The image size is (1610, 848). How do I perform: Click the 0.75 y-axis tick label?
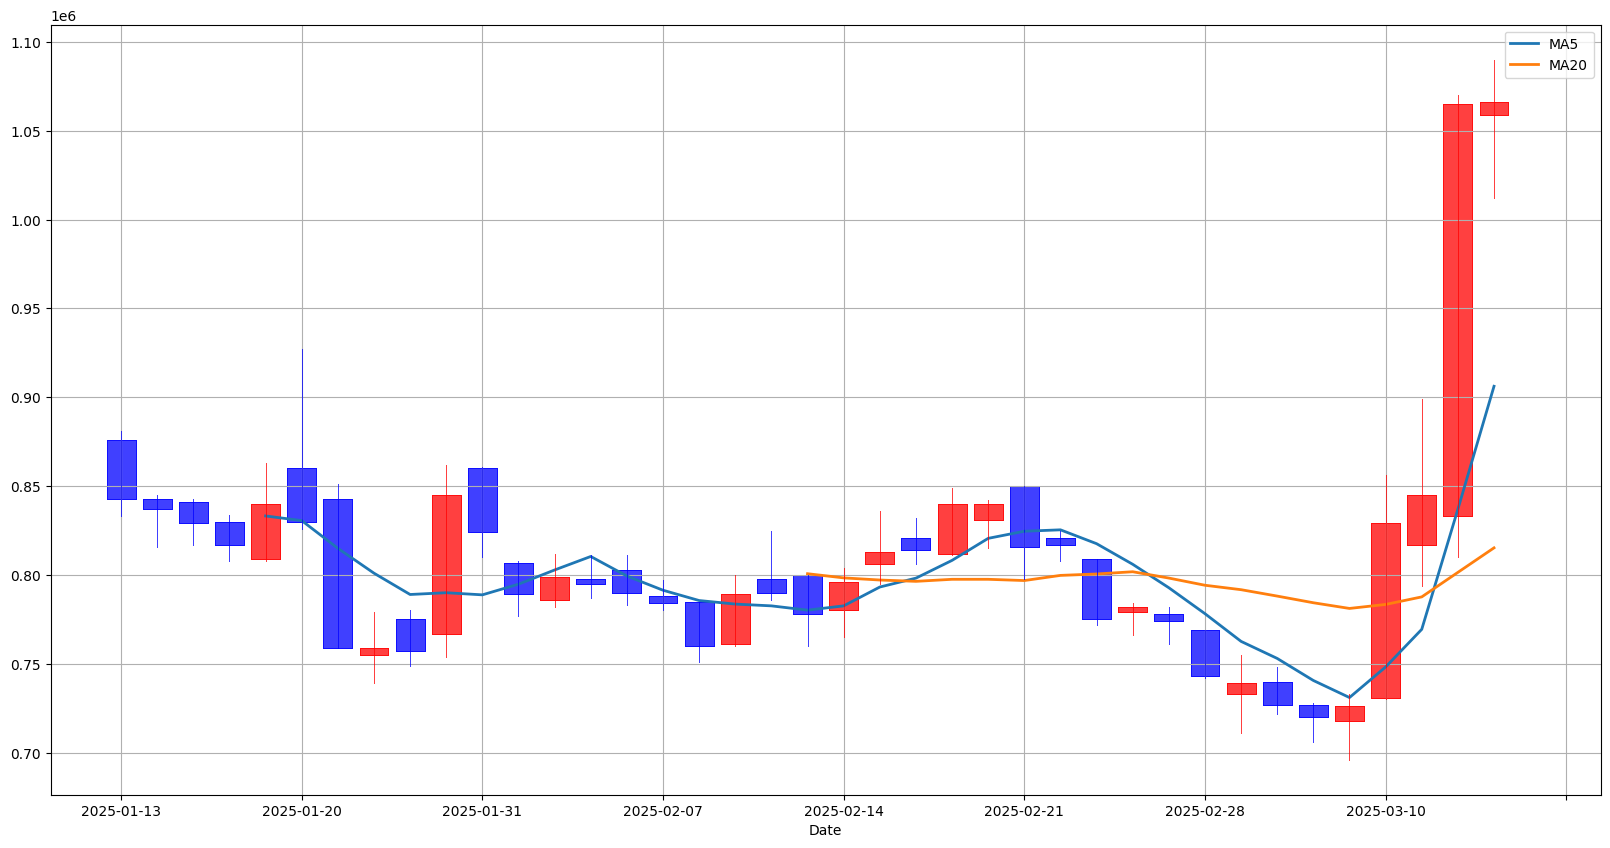(27, 665)
